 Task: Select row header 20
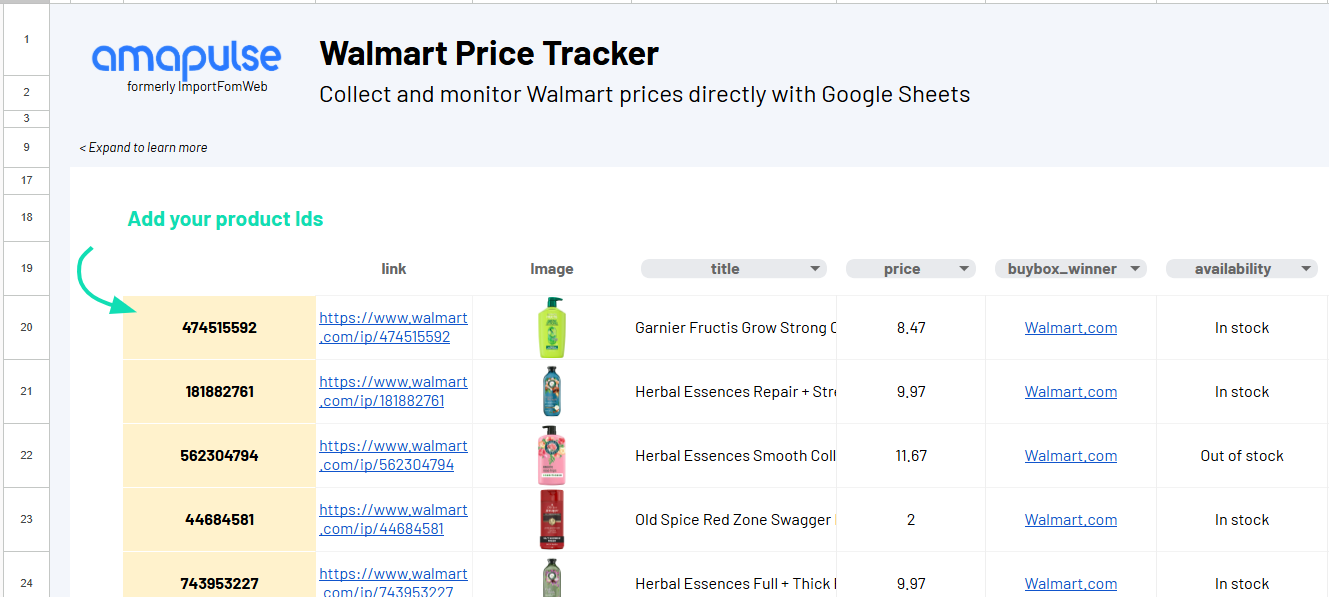27,328
